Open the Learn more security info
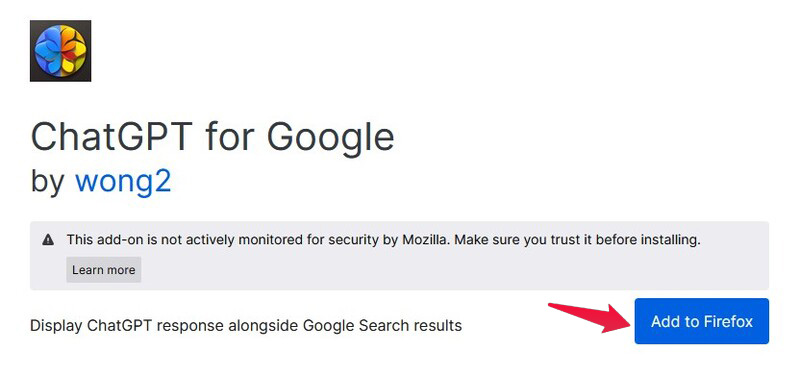Screen dimensions: 800x376 104,270
